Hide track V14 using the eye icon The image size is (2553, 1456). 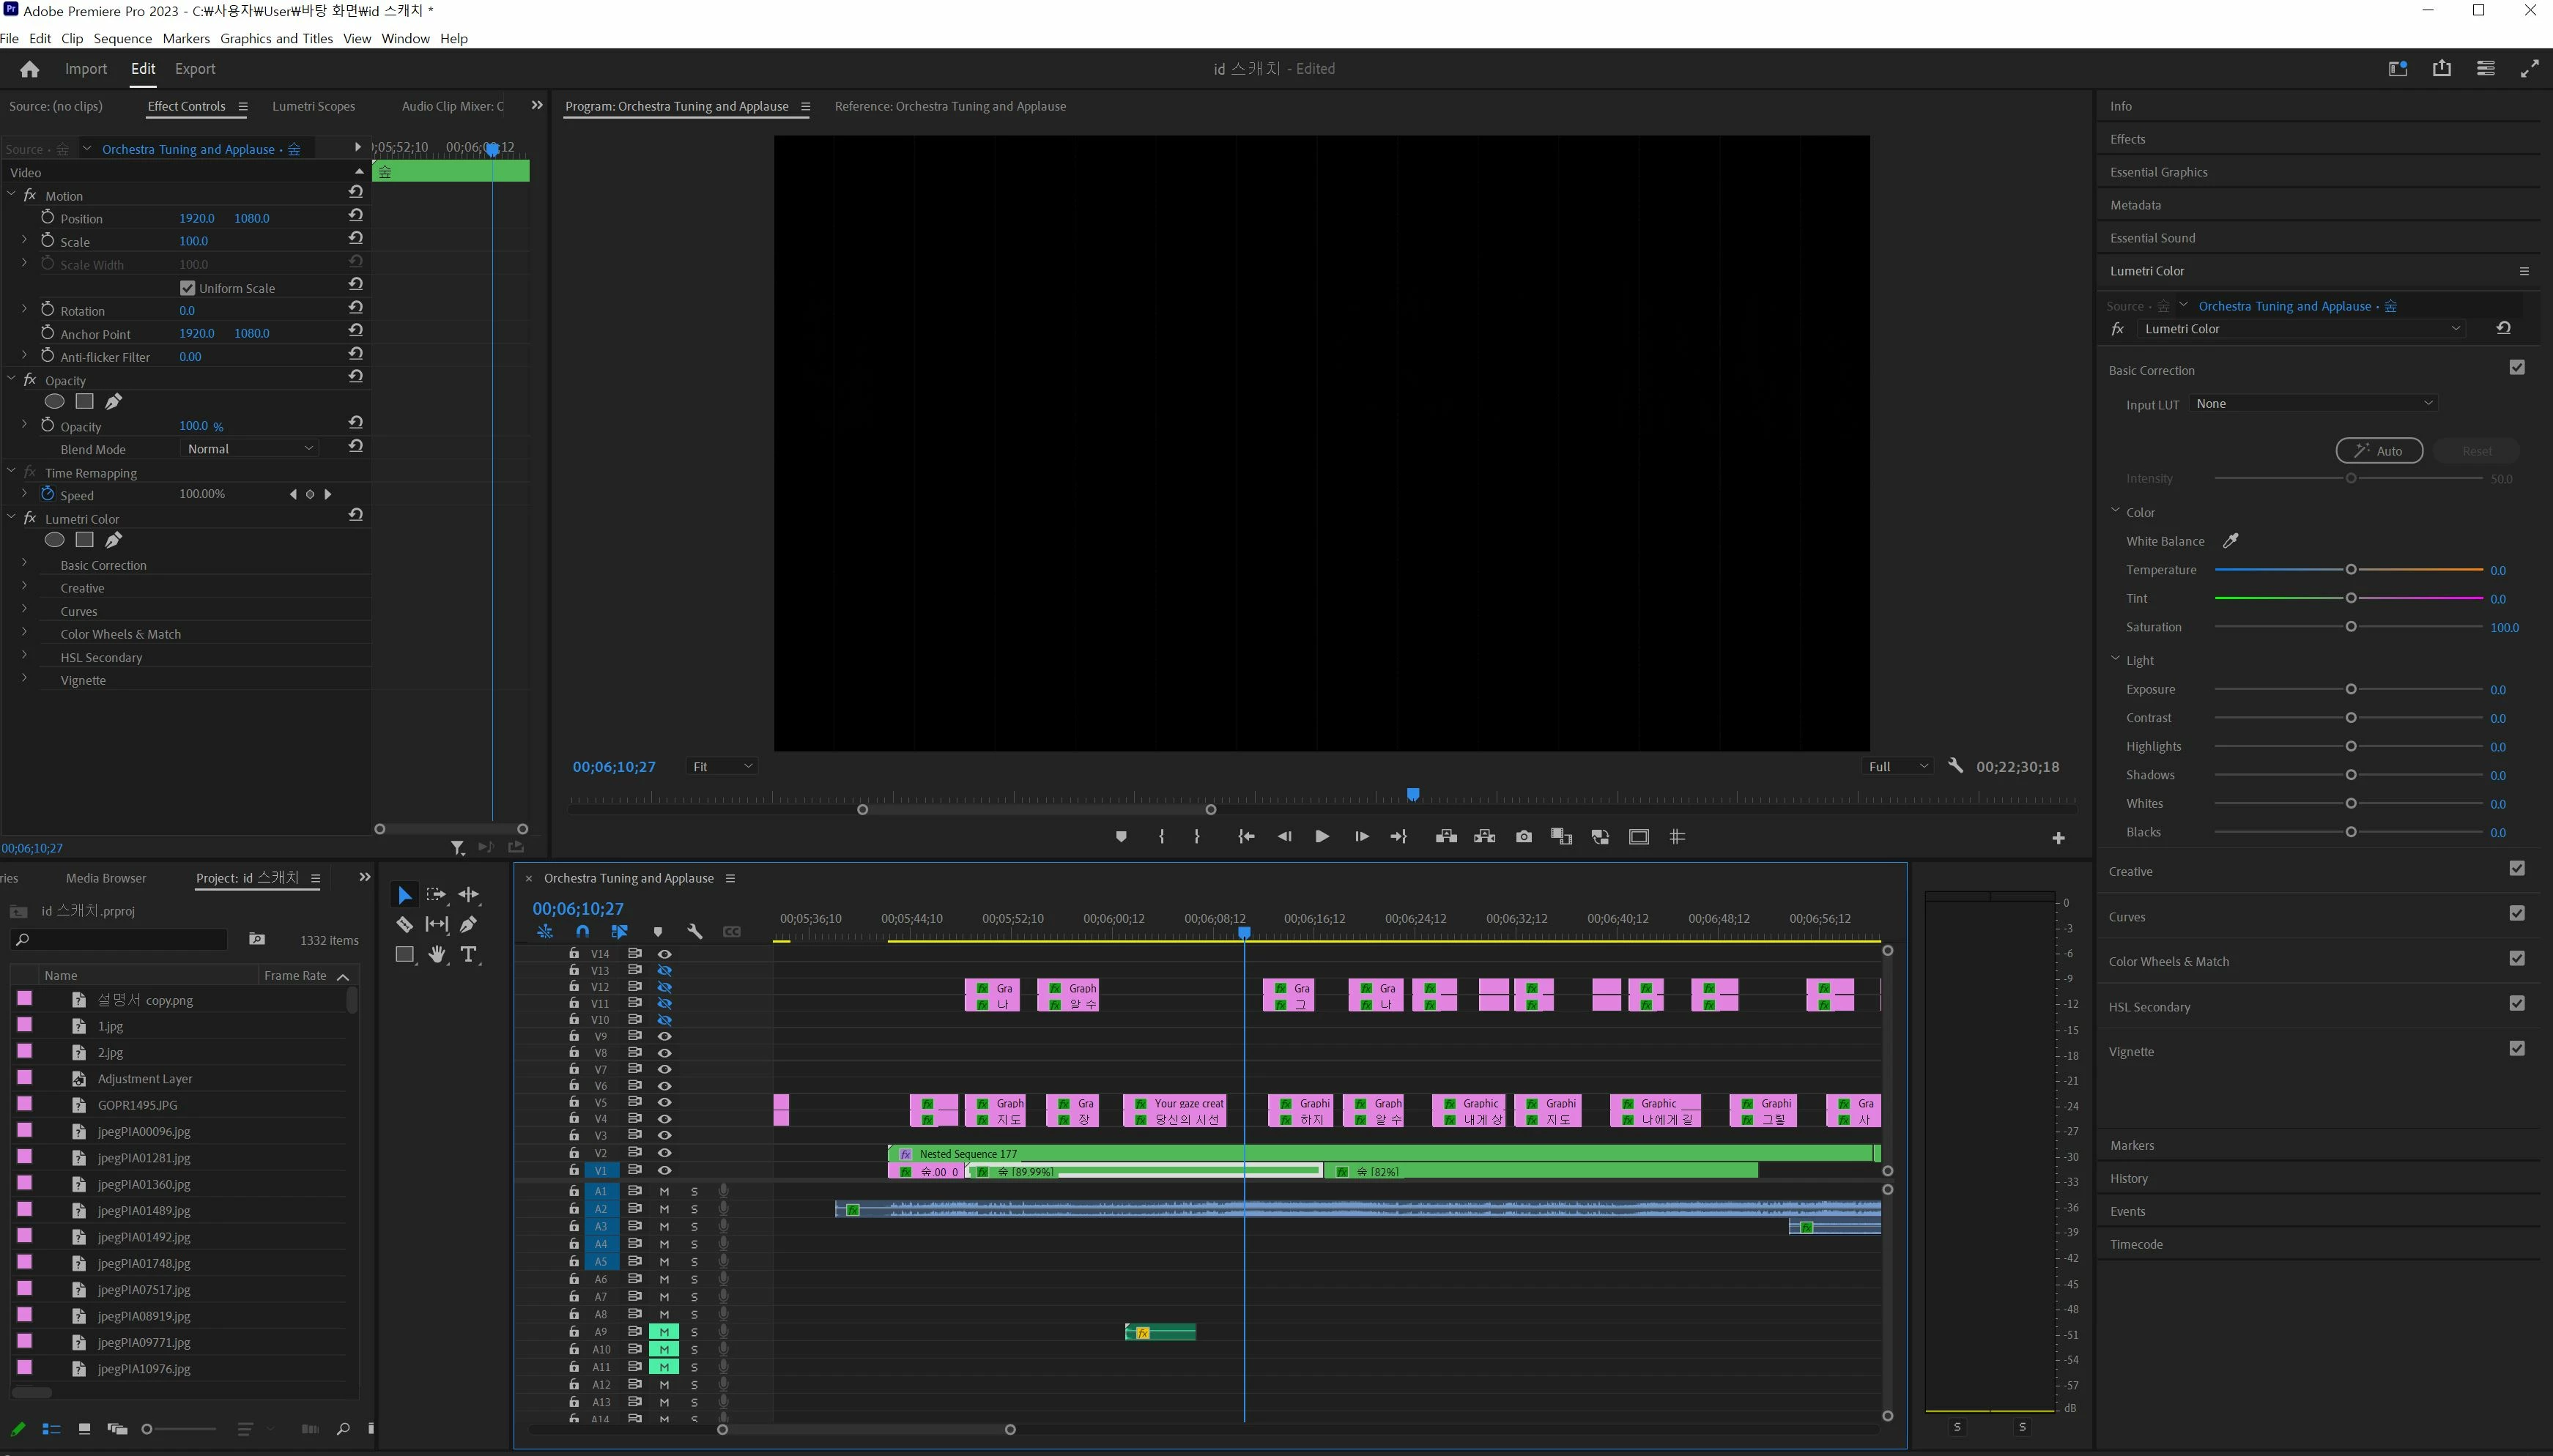tap(664, 953)
